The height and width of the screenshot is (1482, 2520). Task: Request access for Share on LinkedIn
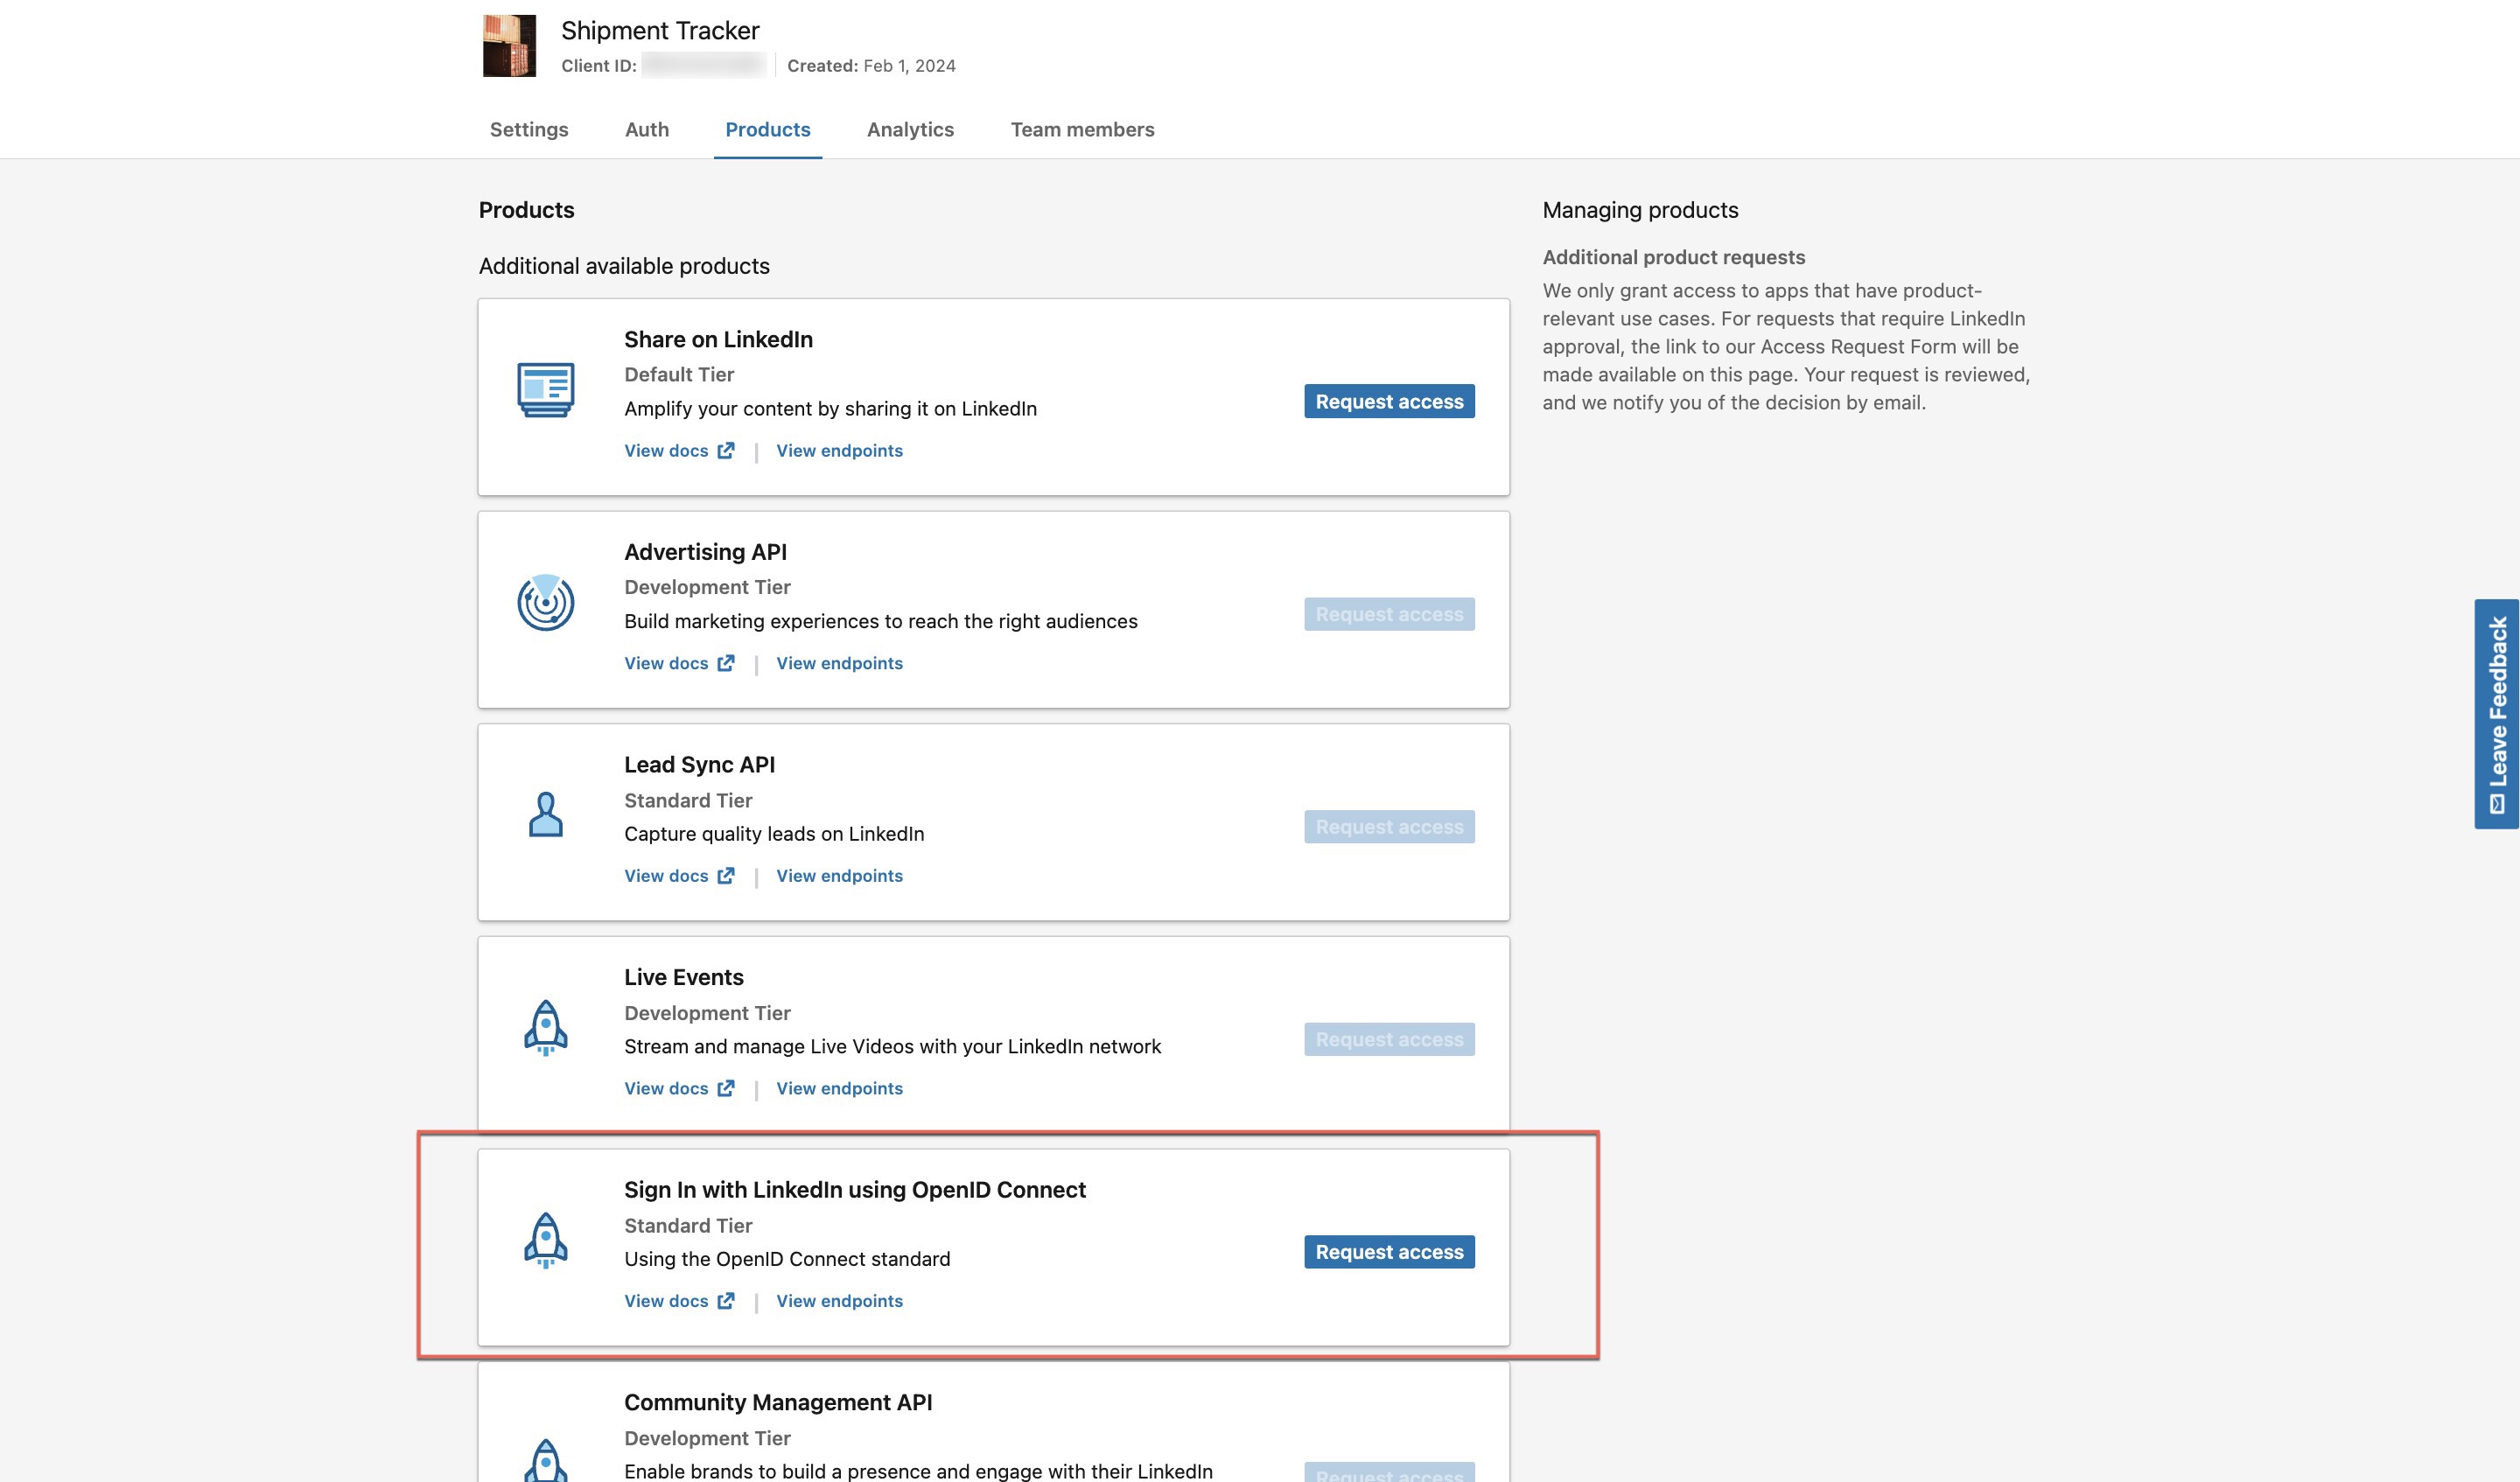(1389, 401)
